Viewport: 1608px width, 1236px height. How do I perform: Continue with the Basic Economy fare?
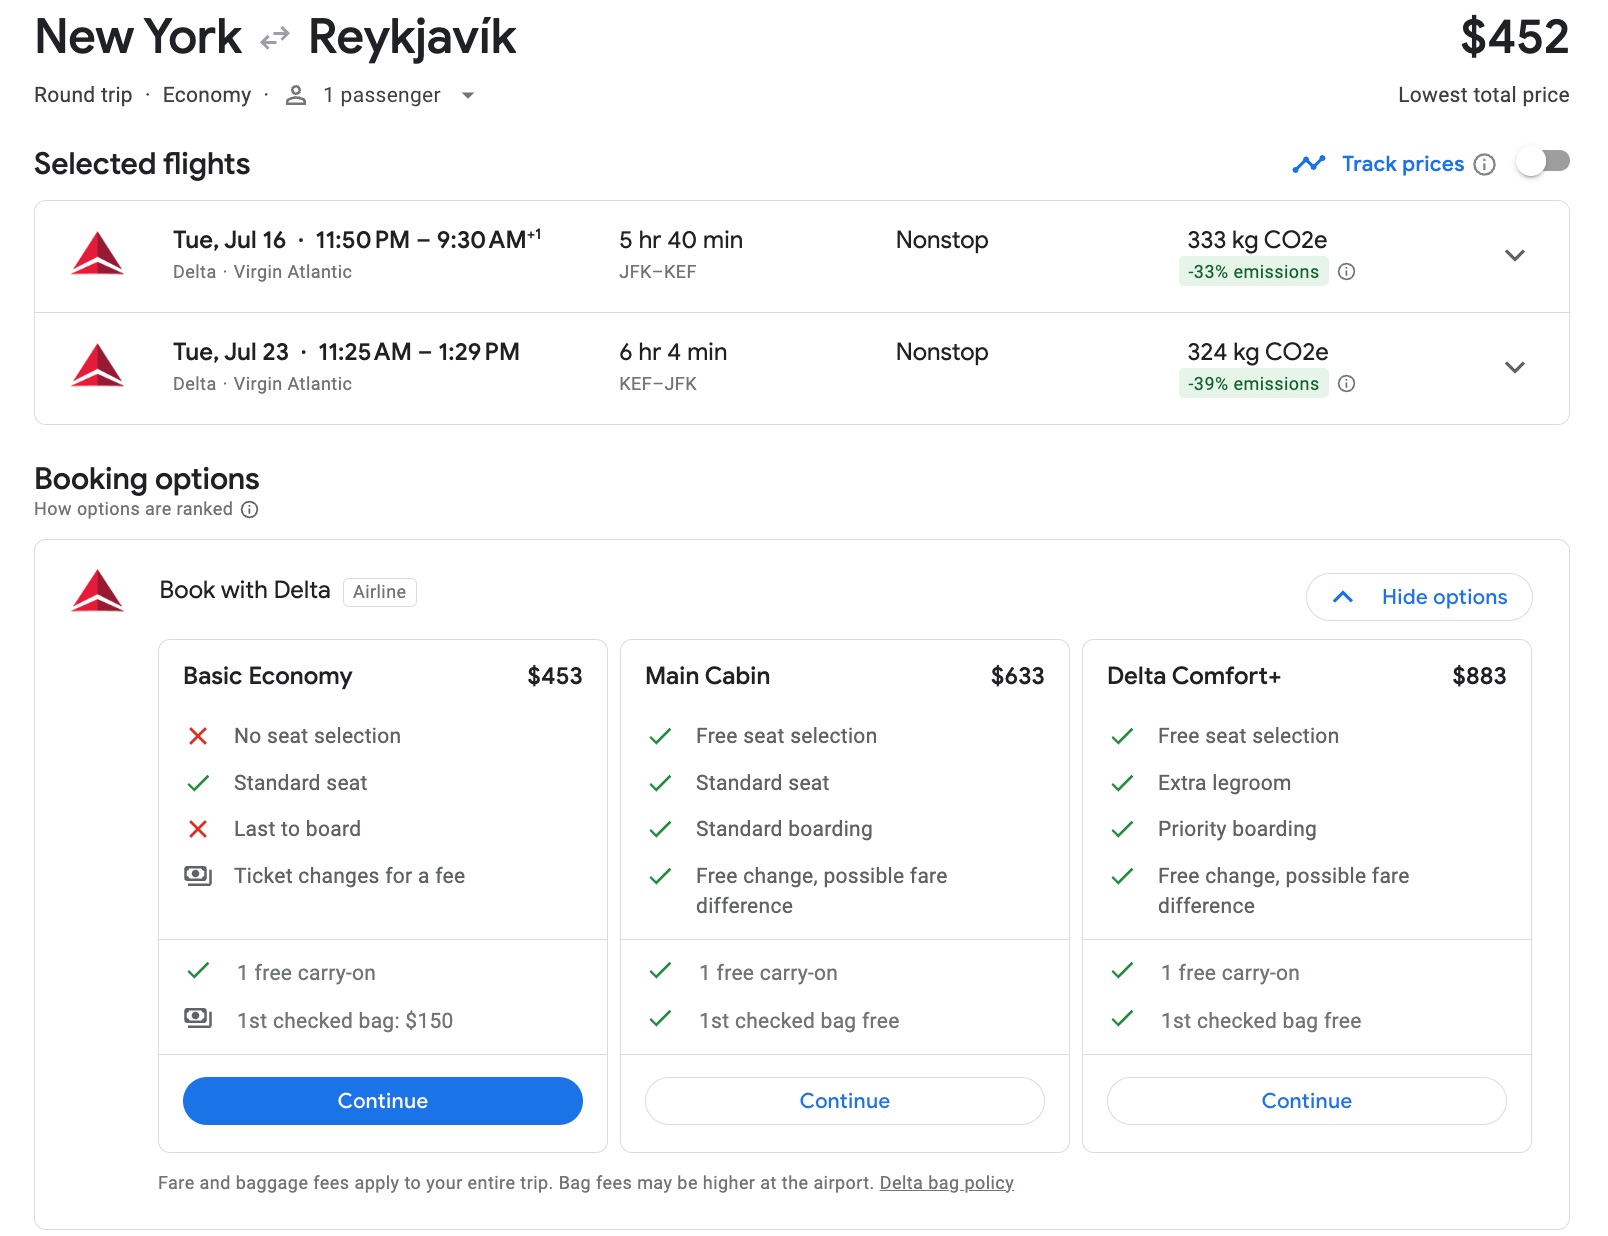(x=382, y=1101)
